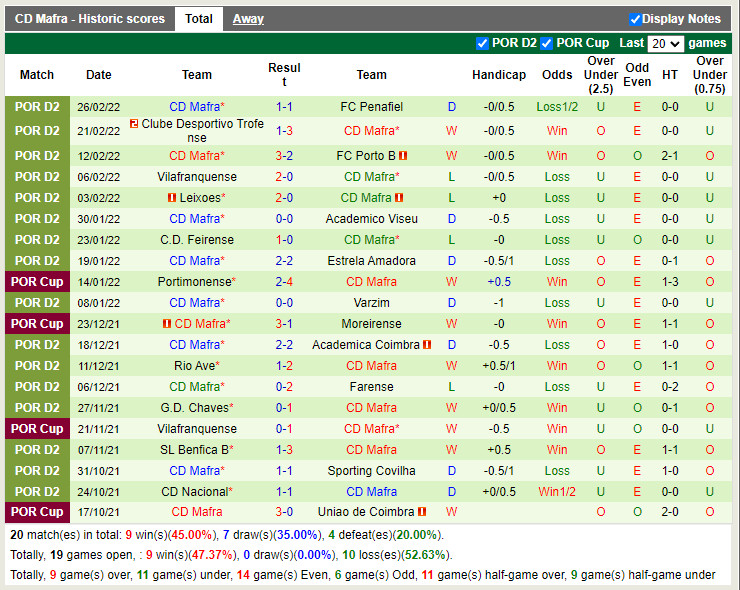Viewport: 740px width, 590px height.
Task: Open G.D. Chaves team link
Action: pos(197,408)
